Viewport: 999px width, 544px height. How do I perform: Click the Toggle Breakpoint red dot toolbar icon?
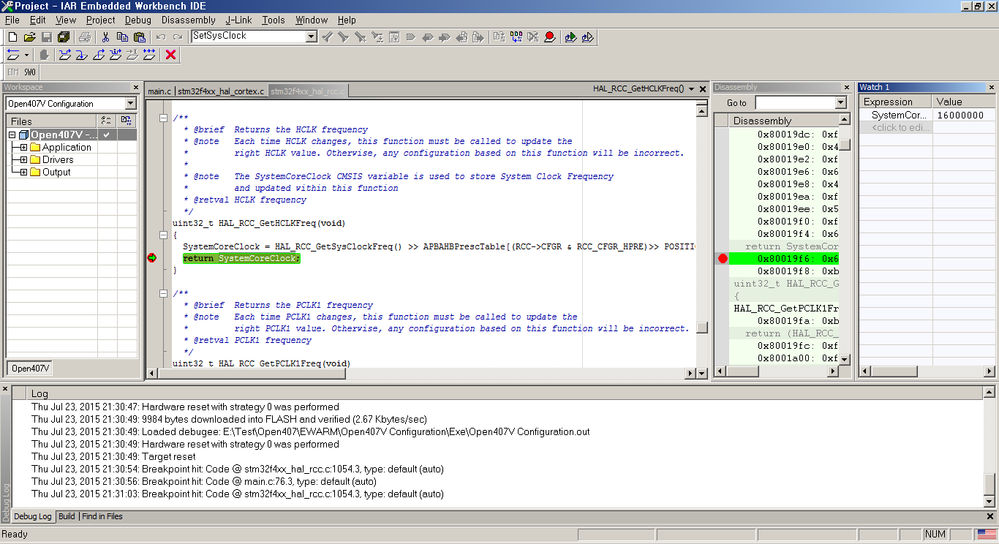(x=550, y=37)
